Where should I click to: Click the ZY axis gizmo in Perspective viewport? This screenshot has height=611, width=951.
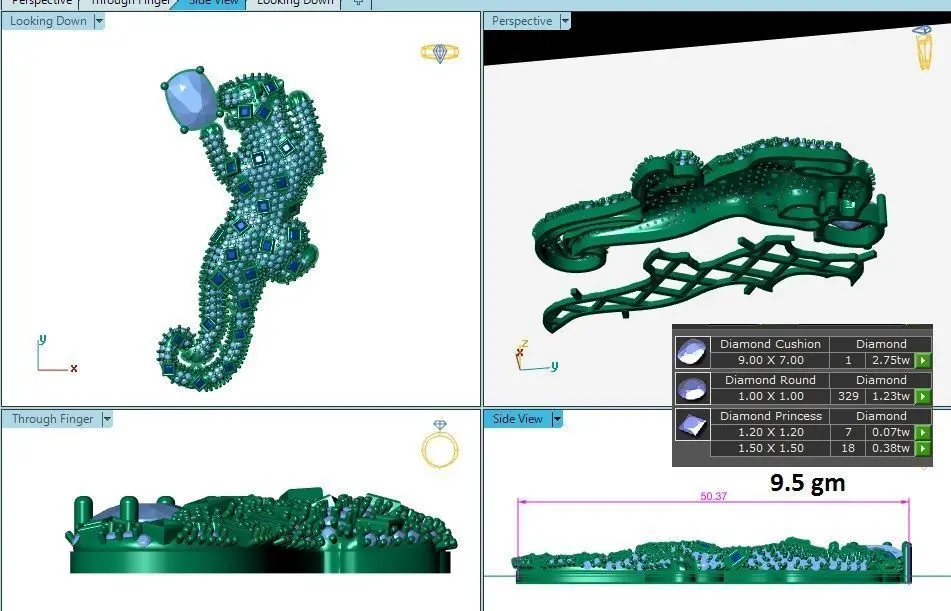tap(536, 357)
